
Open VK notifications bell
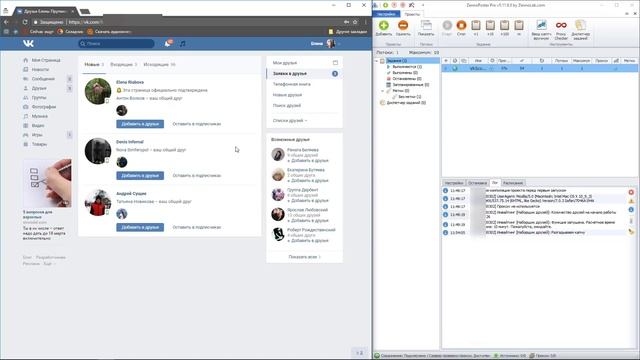pyautogui.click(x=168, y=43)
